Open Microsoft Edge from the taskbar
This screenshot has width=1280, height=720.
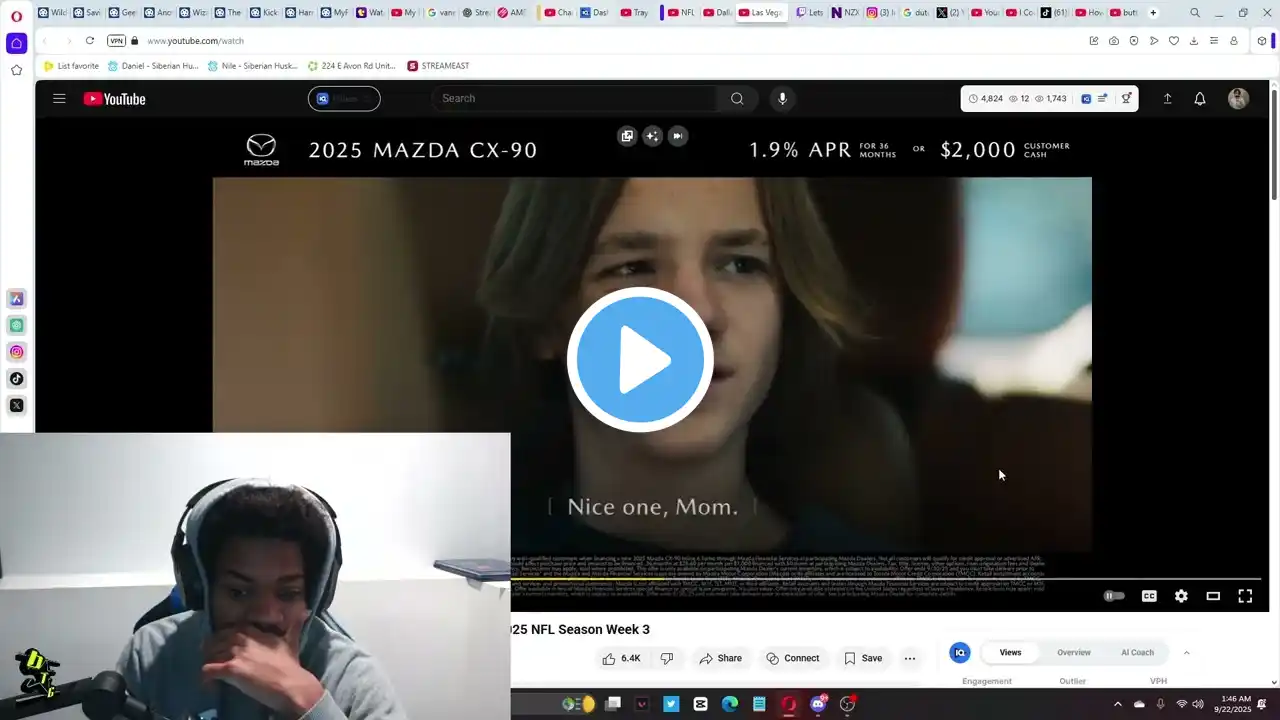[x=729, y=704]
